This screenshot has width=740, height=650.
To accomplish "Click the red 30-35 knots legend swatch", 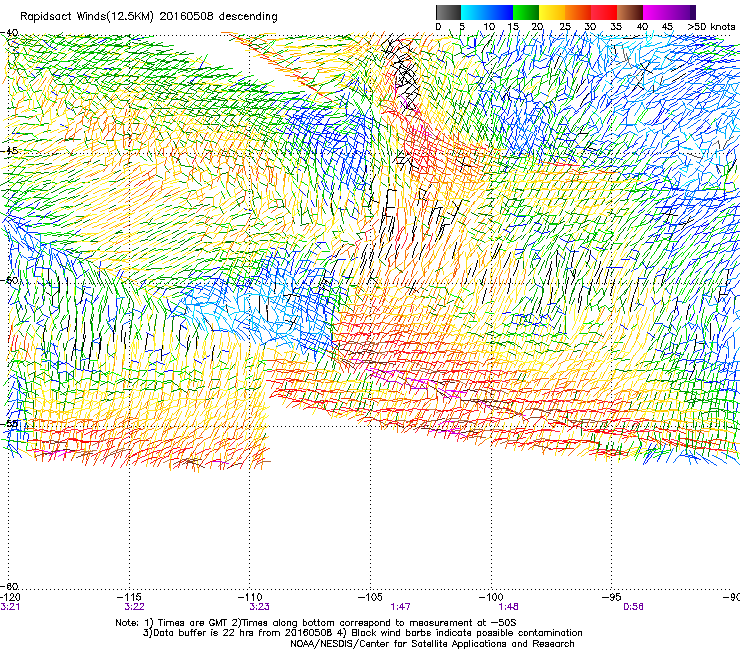I will point(604,12).
